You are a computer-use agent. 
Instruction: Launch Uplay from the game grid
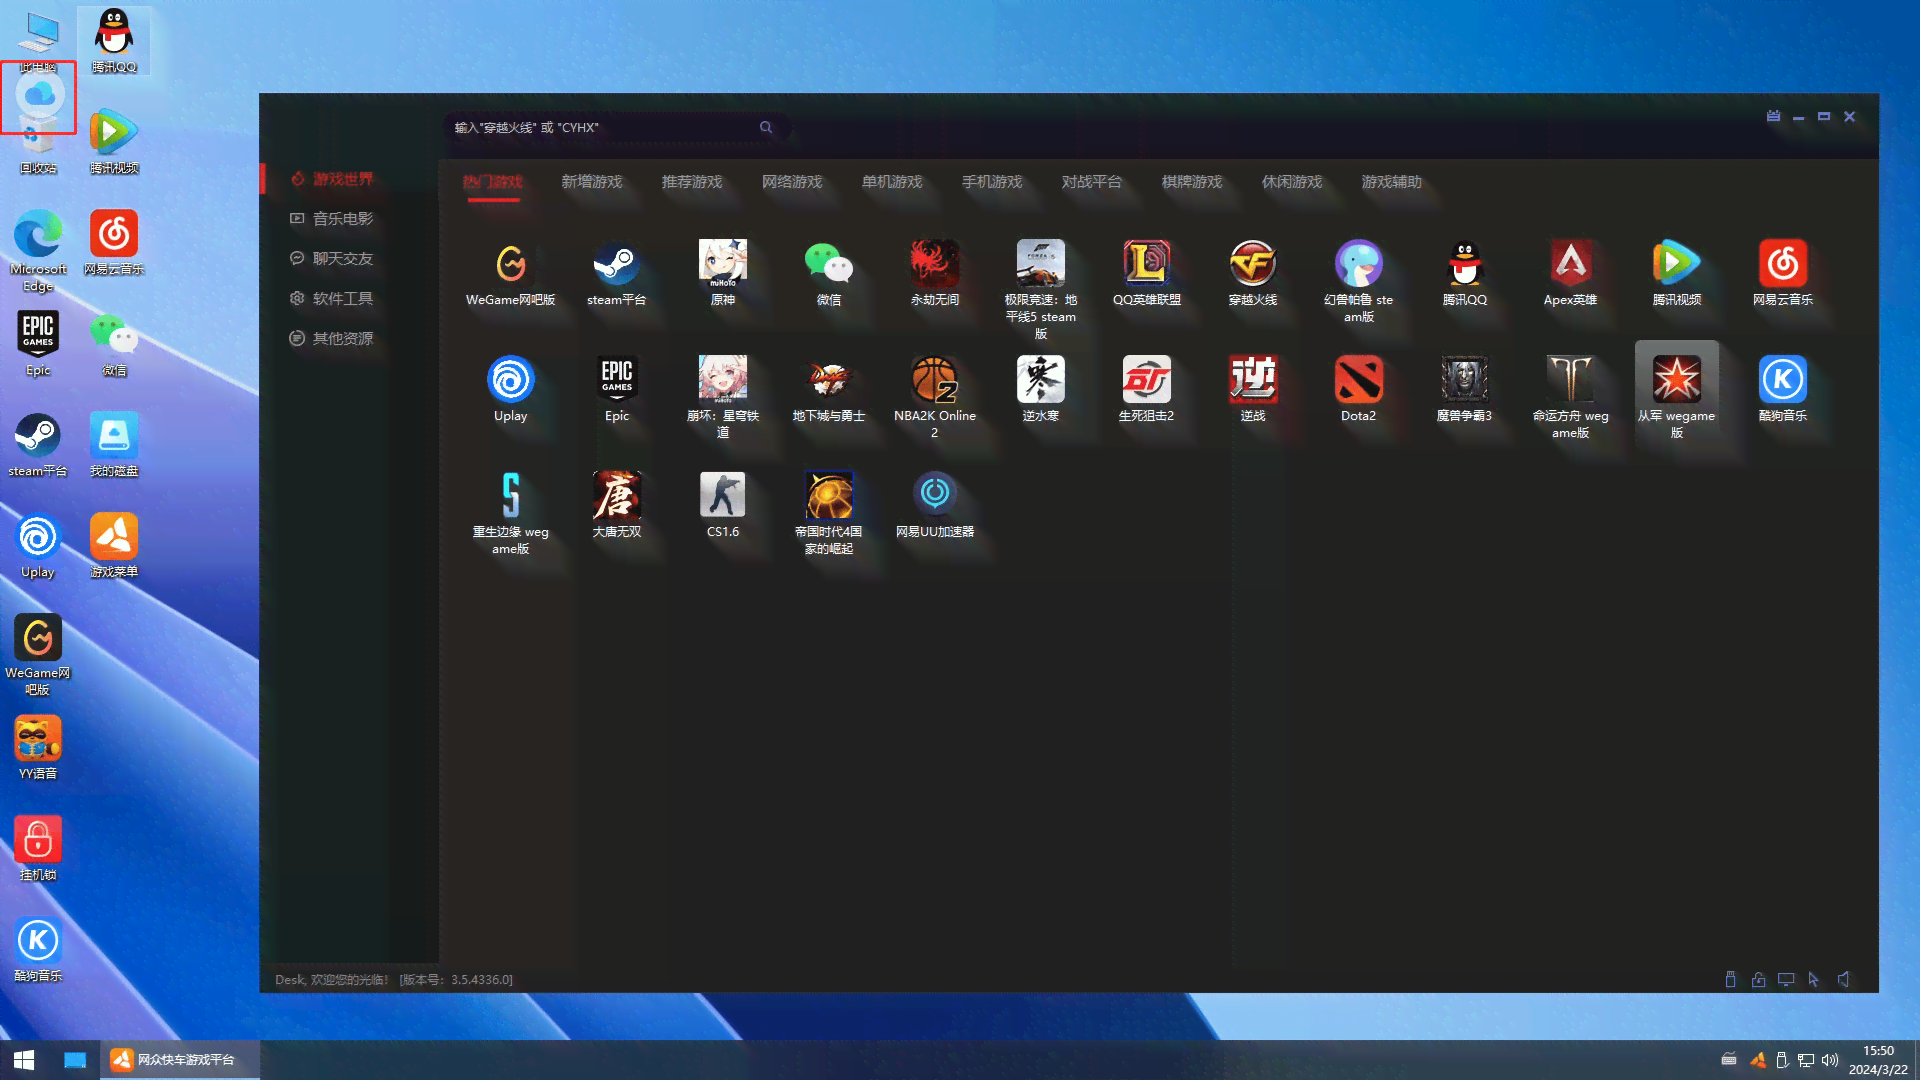511,389
